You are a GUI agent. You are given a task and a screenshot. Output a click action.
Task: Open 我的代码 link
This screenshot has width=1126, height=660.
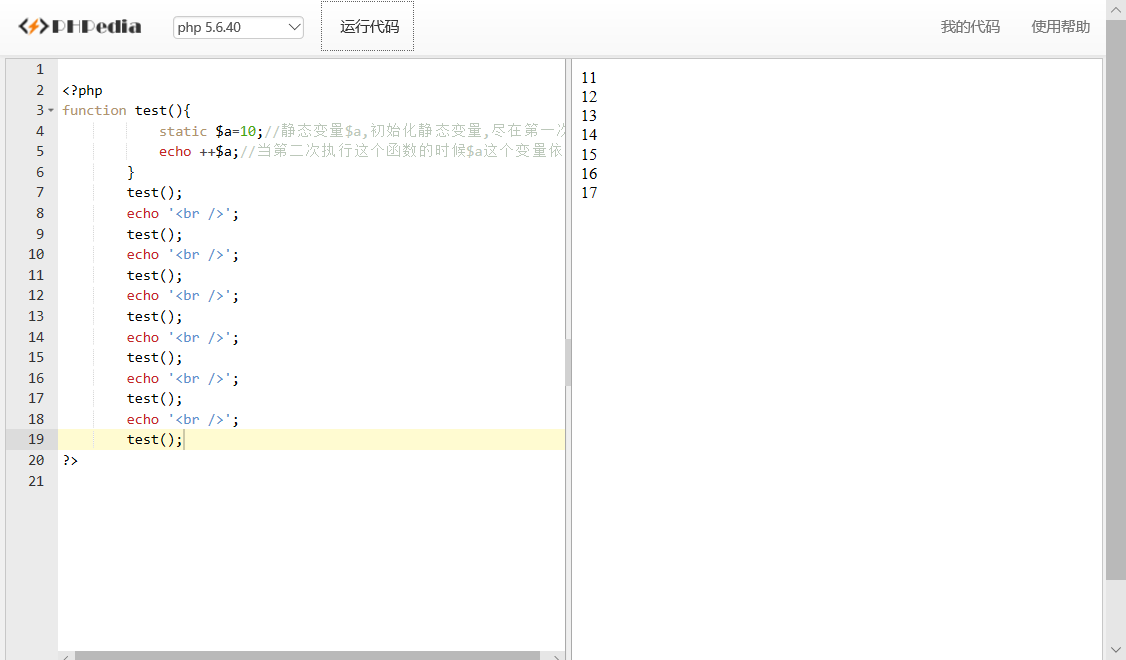969,27
